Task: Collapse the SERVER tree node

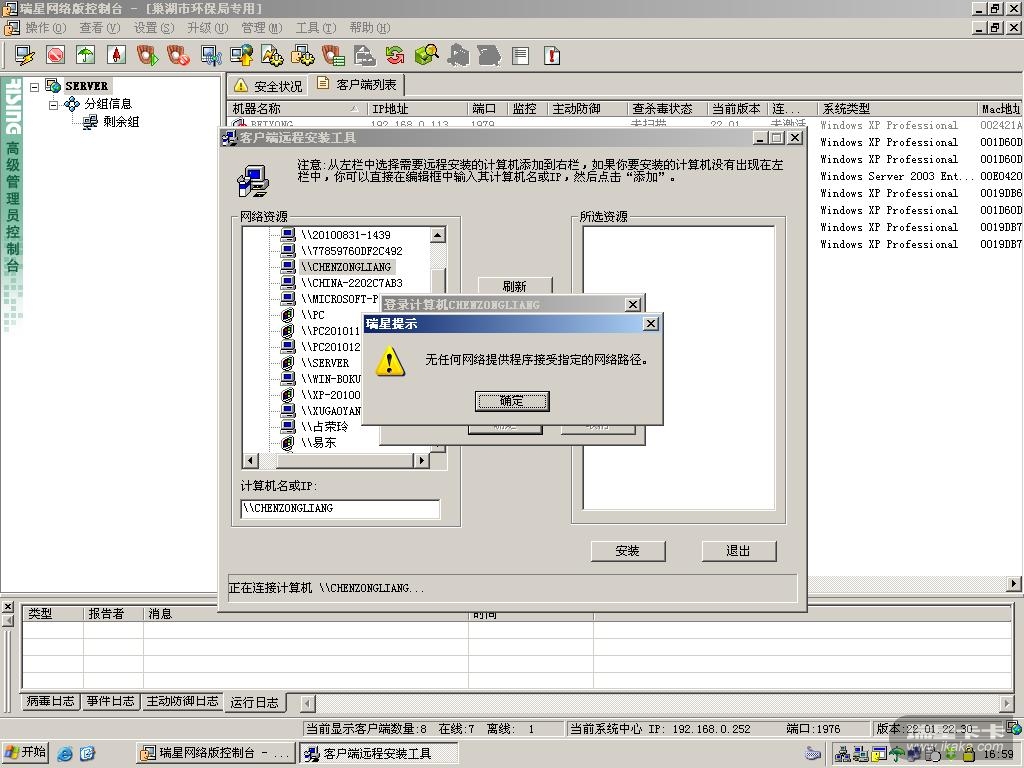Action: point(35,86)
